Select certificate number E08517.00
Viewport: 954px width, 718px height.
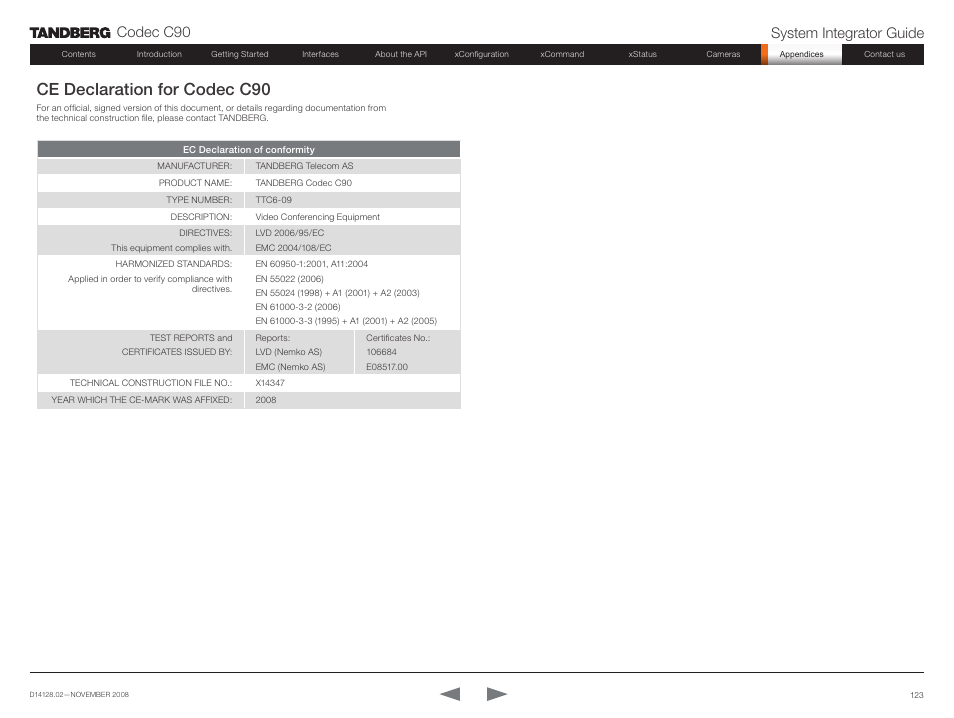pyautogui.click(x=387, y=367)
